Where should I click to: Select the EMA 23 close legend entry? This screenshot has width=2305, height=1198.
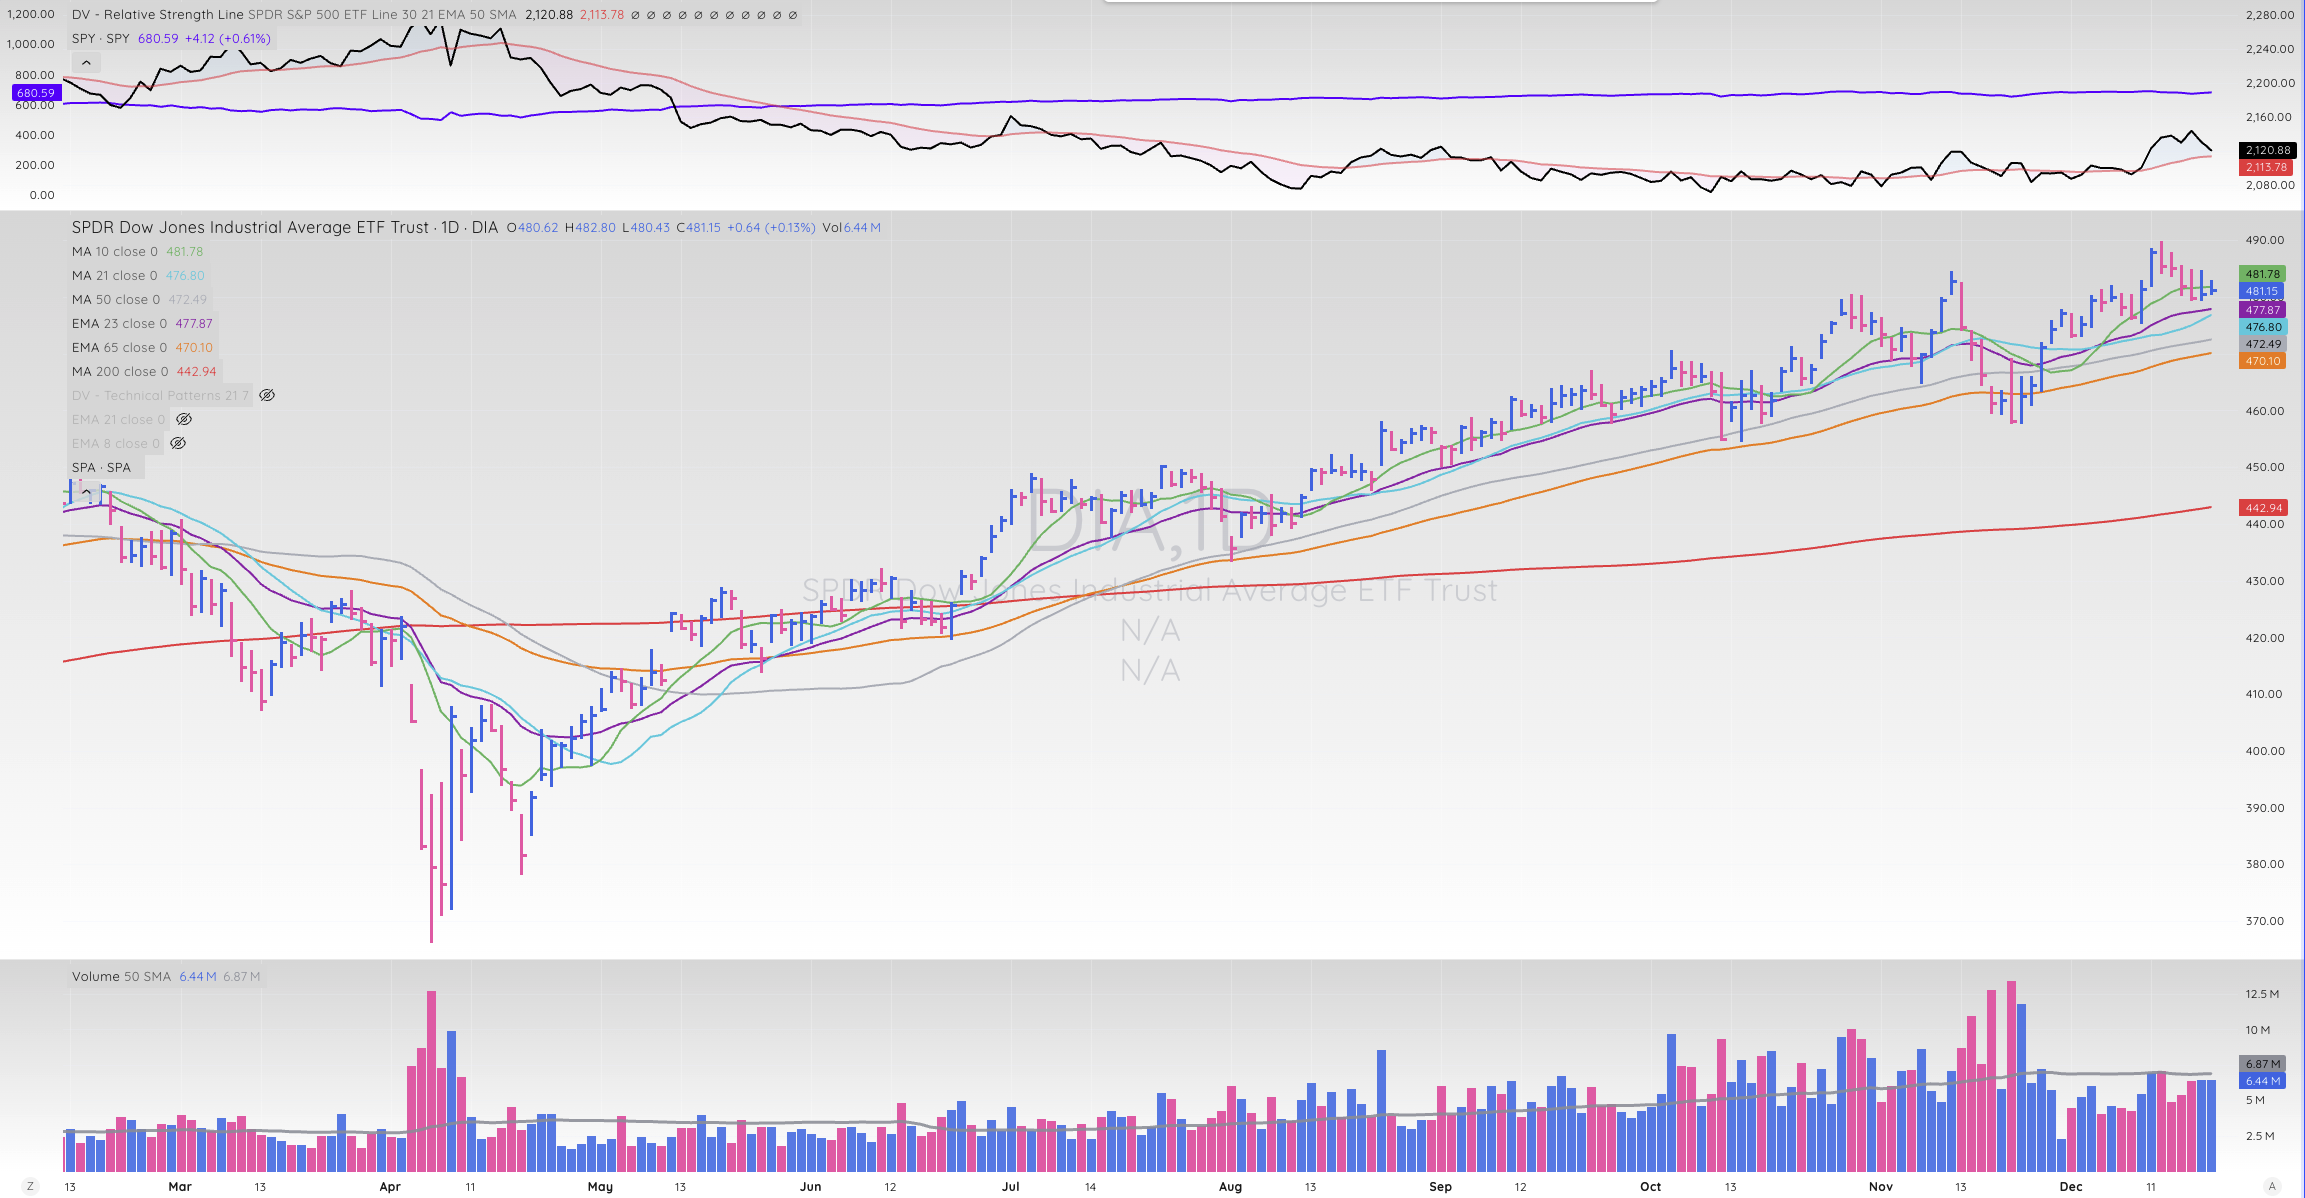119,324
